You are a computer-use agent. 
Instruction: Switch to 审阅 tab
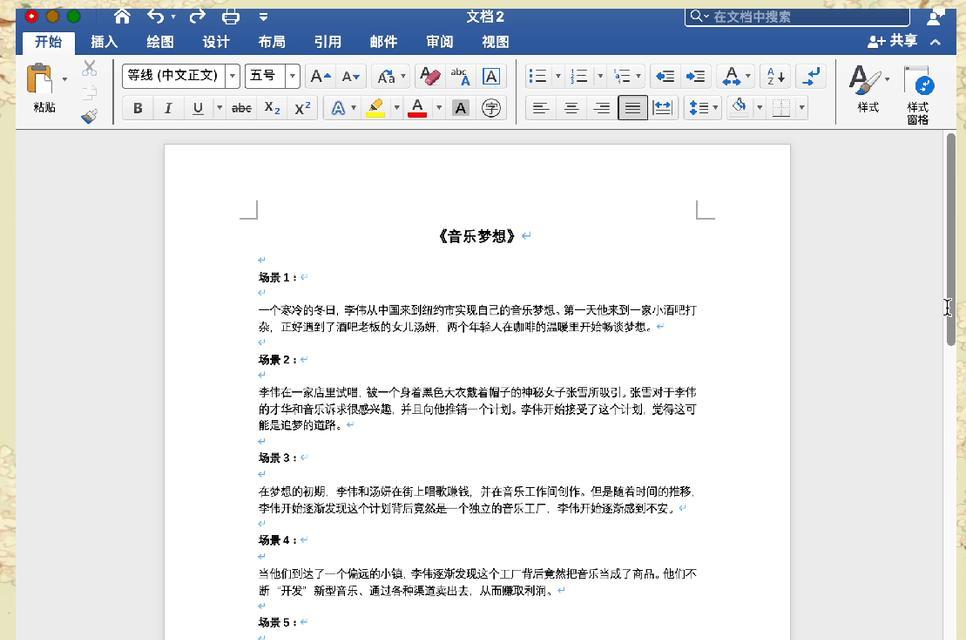439,42
